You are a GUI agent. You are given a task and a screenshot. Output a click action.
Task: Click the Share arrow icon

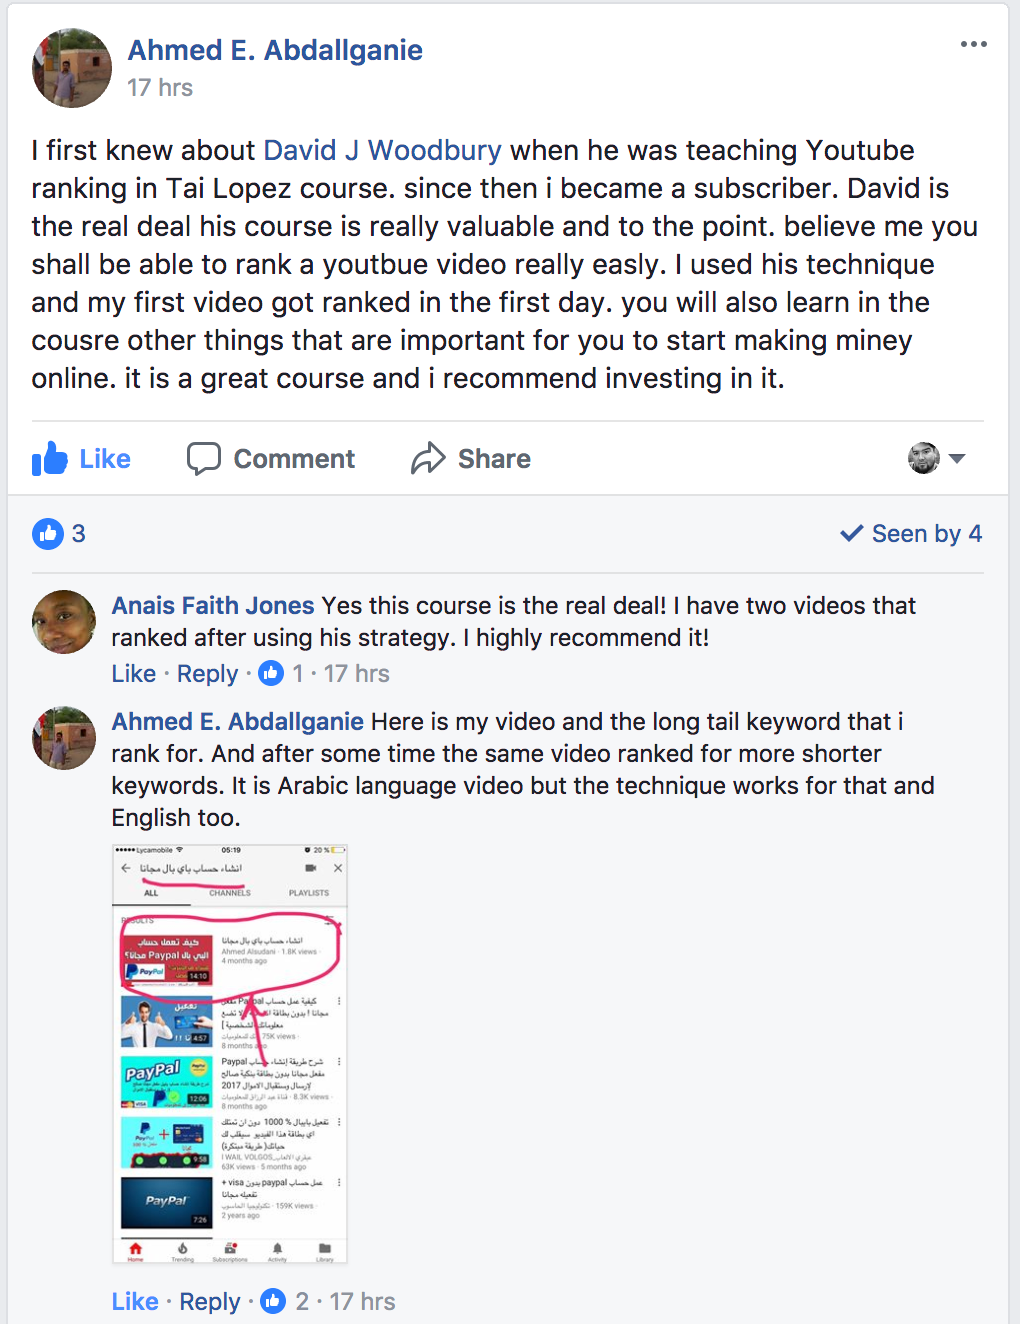428,459
